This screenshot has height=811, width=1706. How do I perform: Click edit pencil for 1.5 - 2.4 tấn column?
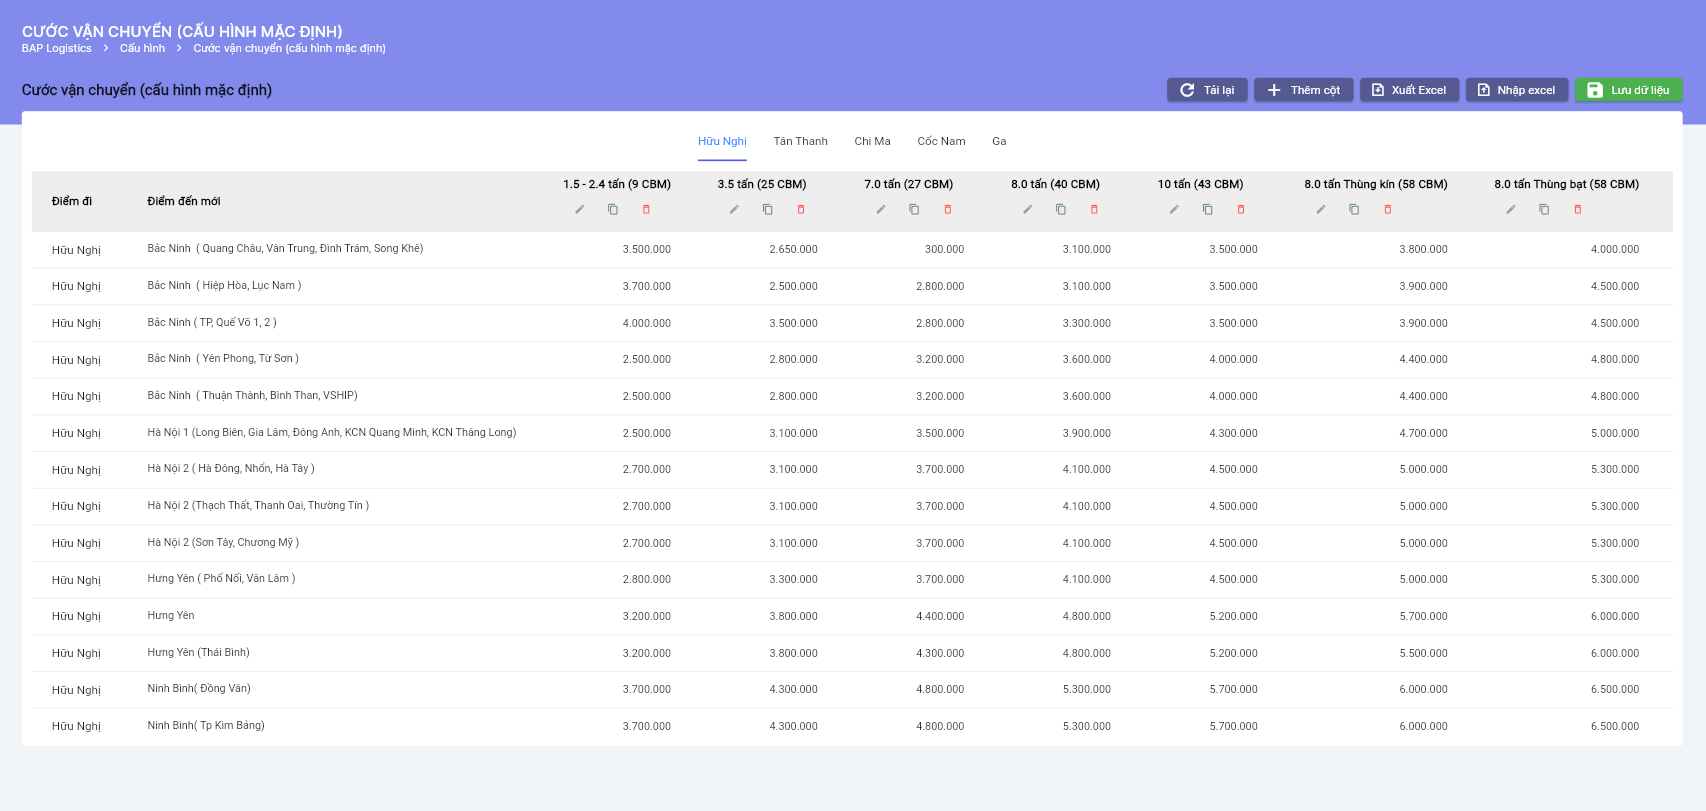579,209
